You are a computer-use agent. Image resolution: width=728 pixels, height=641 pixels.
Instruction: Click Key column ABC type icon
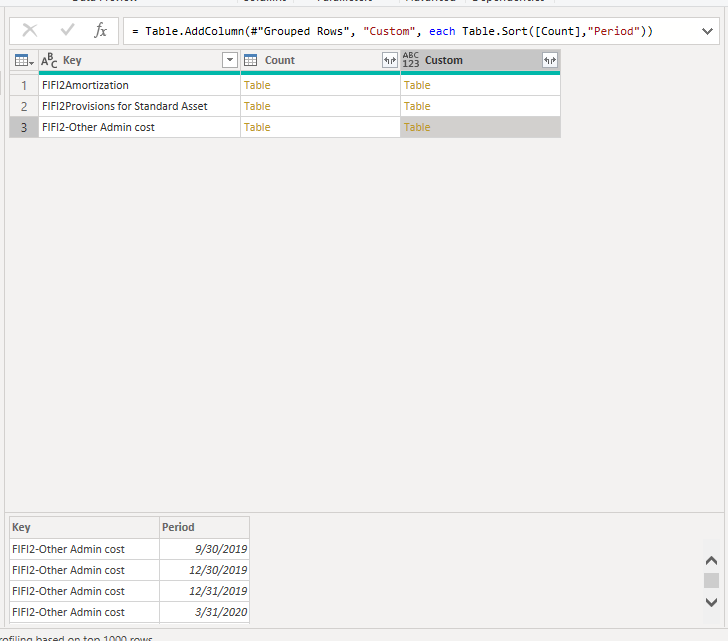(x=49, y=60)
